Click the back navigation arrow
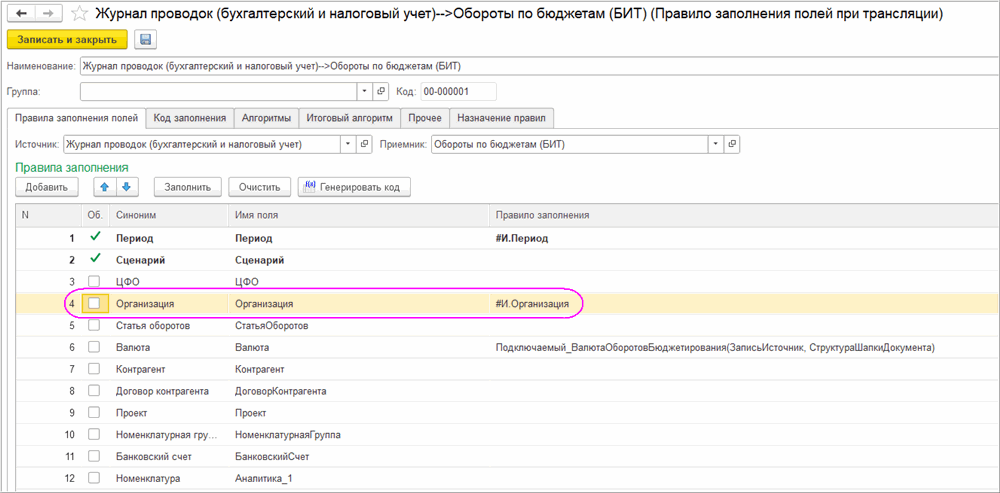 coord(21,14)
